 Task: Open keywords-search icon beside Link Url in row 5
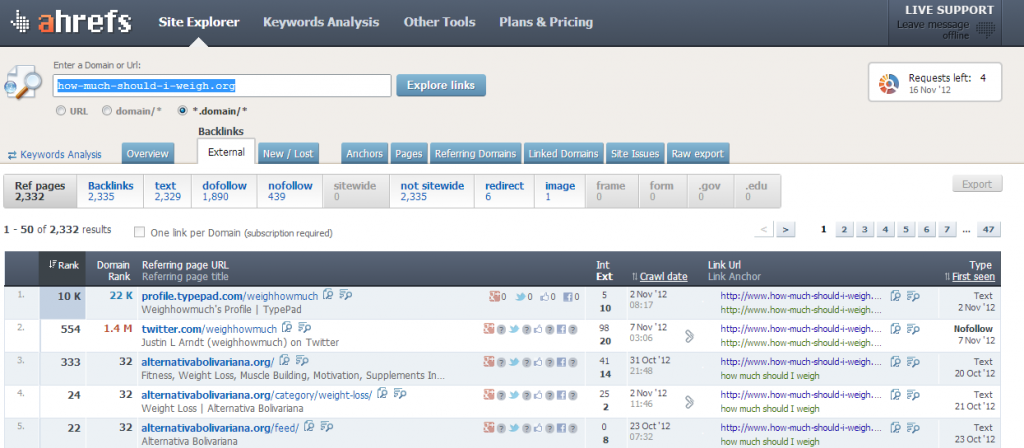point(914,426)
